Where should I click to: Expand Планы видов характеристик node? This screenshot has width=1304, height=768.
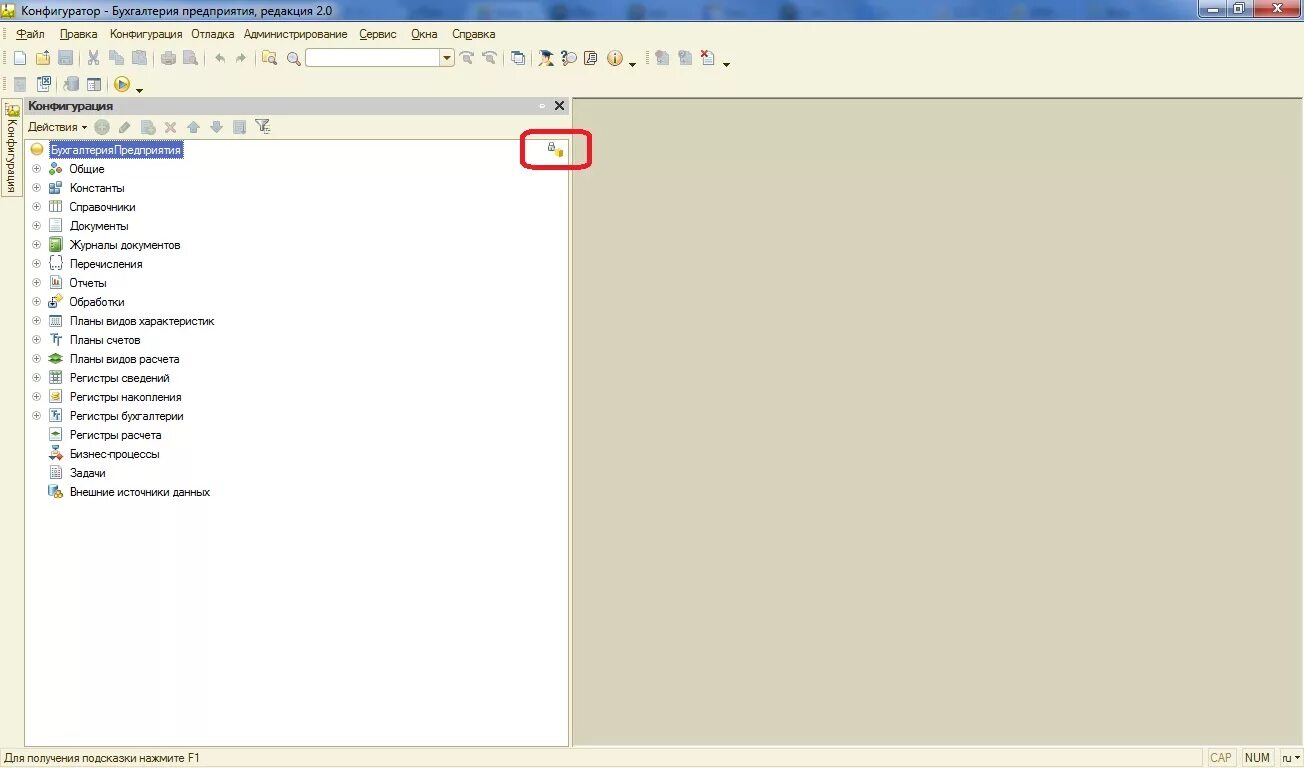37,321
